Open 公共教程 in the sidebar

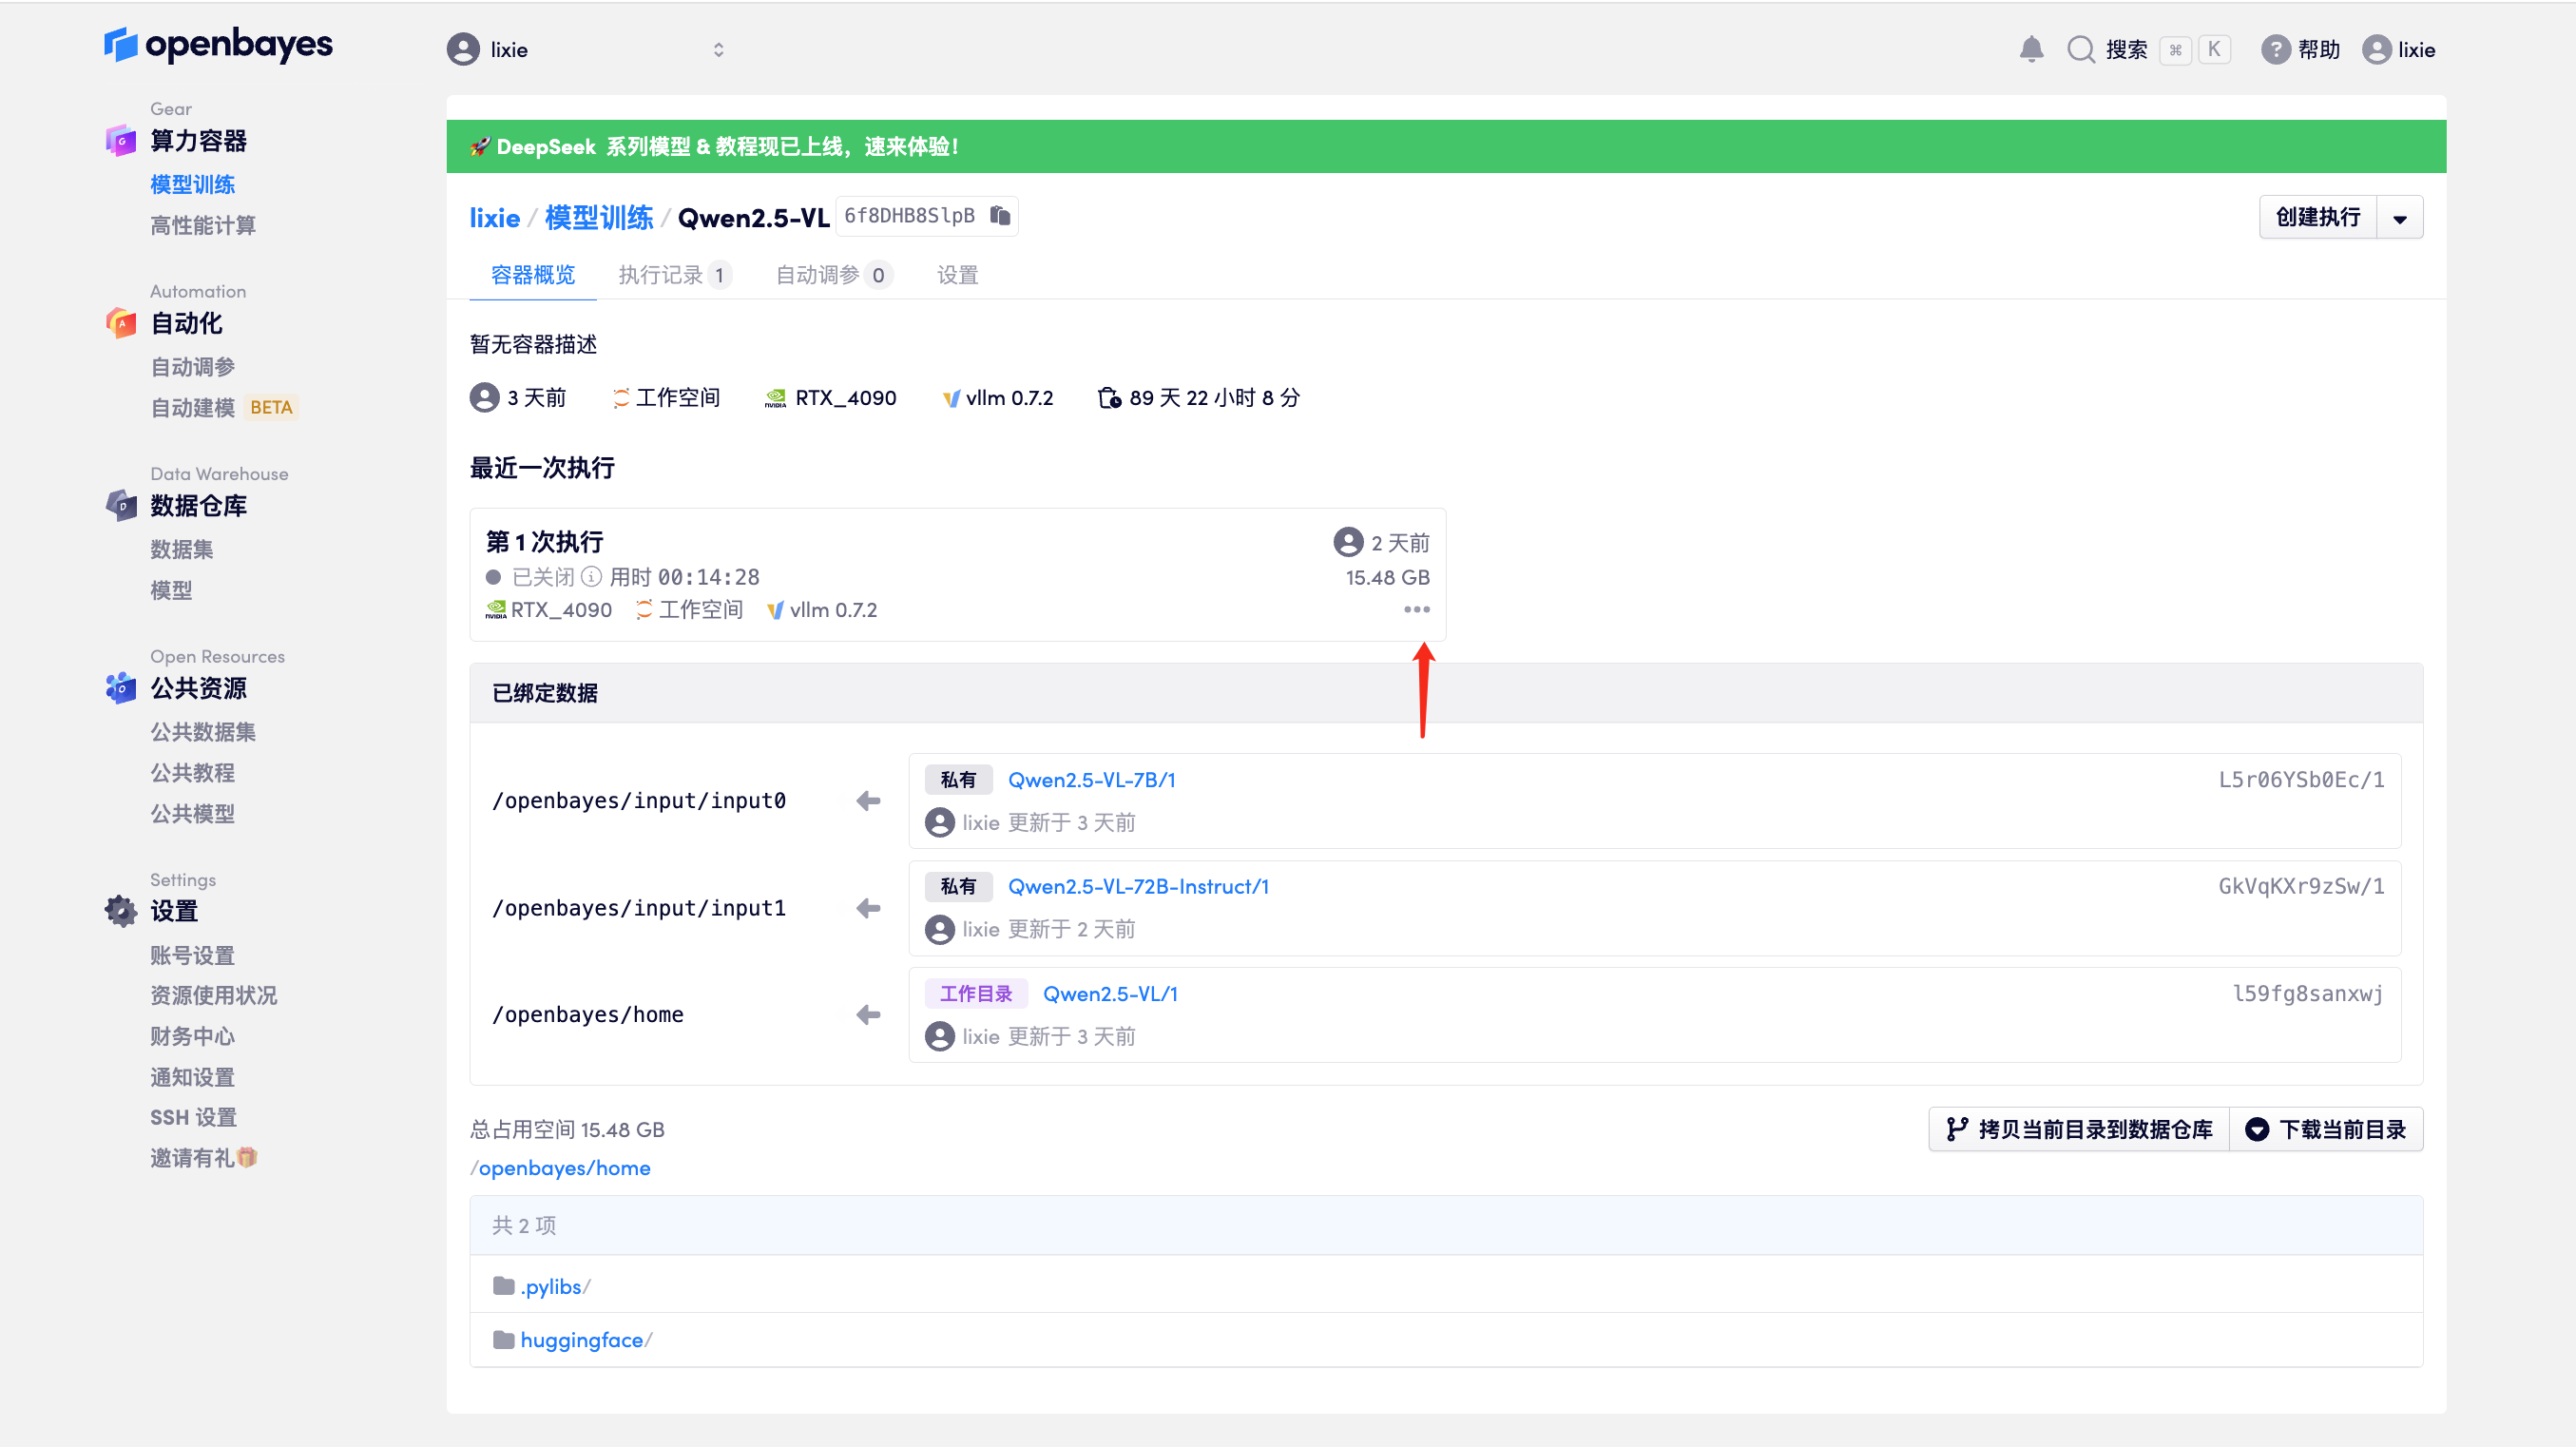coord(192,773)
